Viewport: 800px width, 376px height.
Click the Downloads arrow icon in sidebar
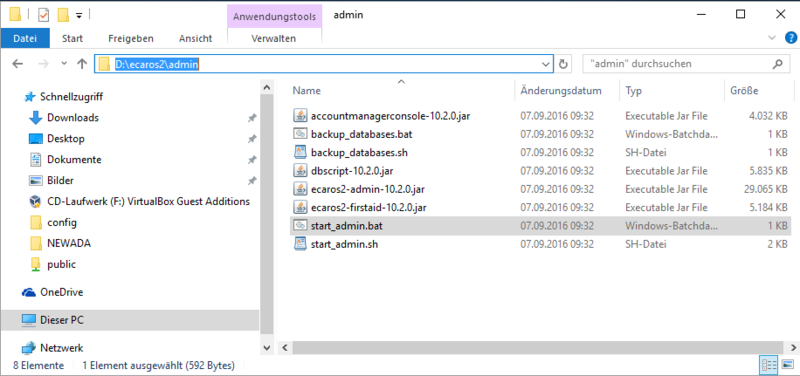(x=35, y=118)
